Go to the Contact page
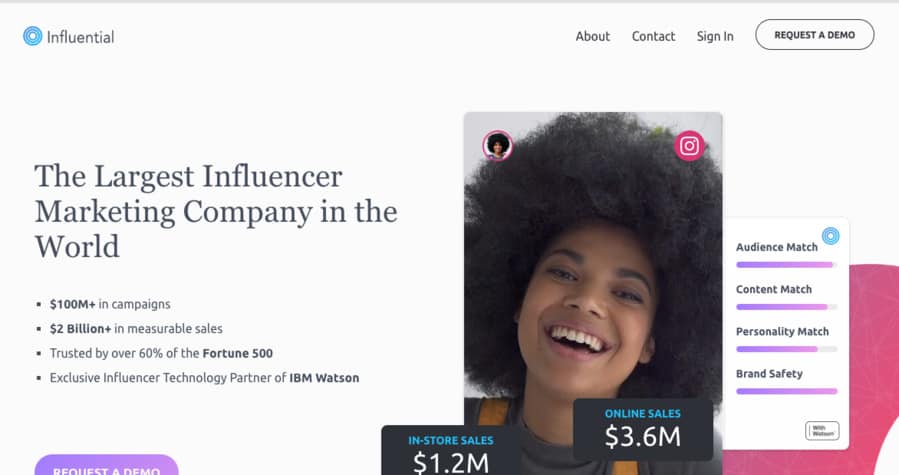This screenshot has width=899, height=475. point(653,36)
